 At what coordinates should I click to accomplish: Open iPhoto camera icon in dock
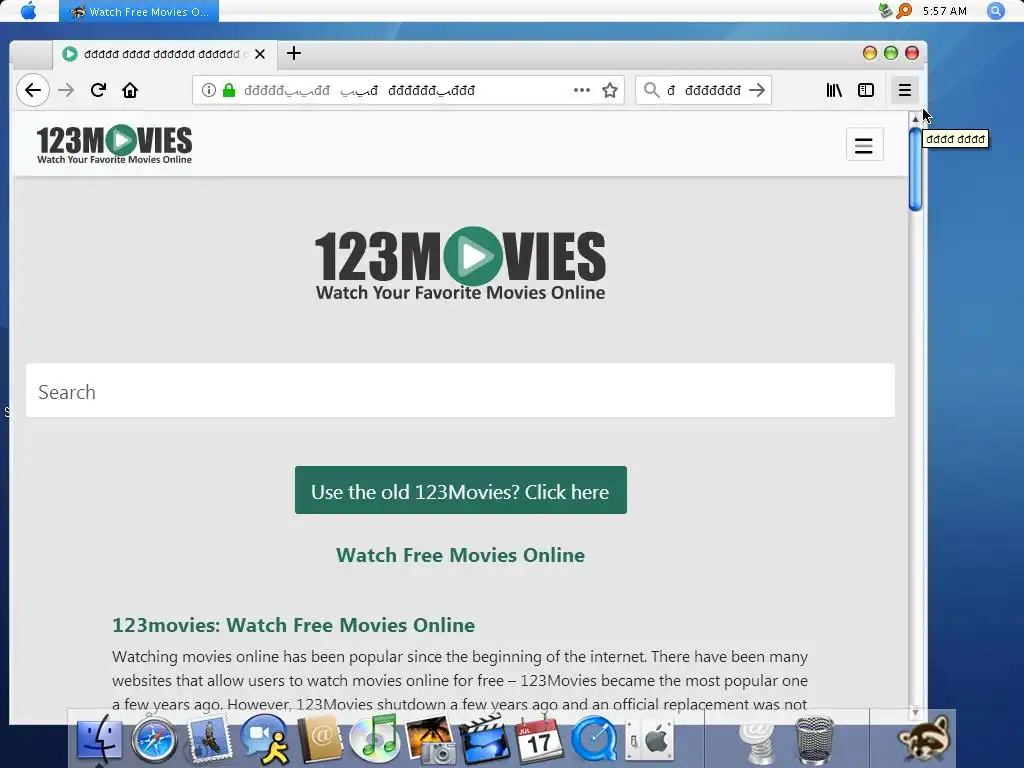click(430, 739)
